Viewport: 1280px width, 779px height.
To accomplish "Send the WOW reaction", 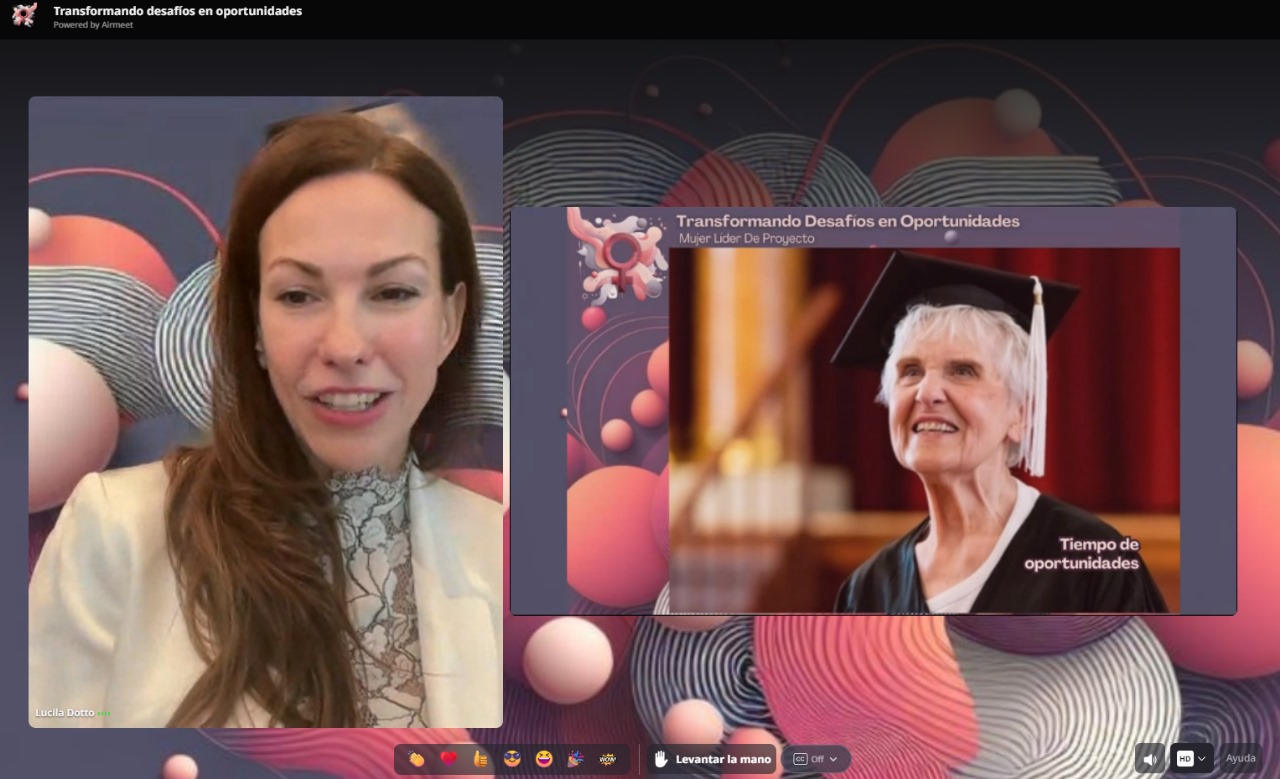I will [x=607, y=759].
